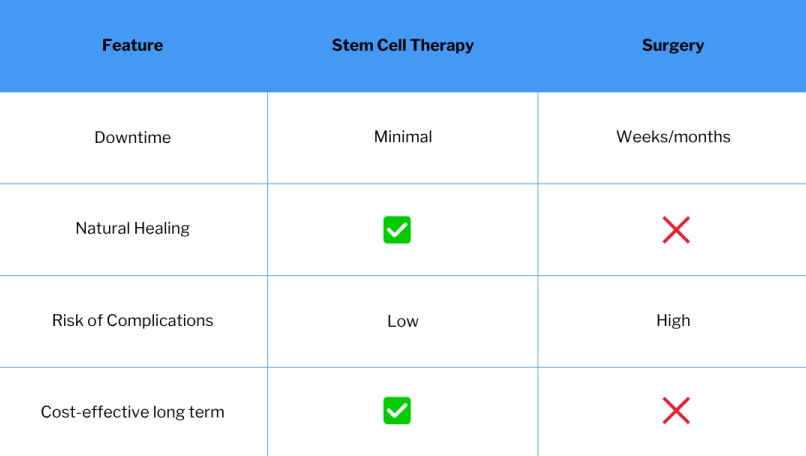The image size is (806, 456).
Task: Click the red X in Natural Healing row
Action: point(676,230)
